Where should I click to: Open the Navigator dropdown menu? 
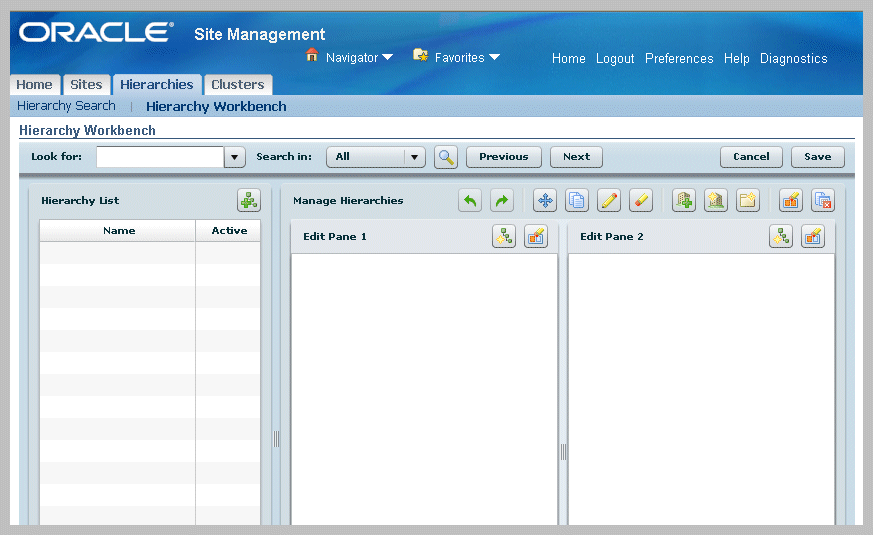360,57
